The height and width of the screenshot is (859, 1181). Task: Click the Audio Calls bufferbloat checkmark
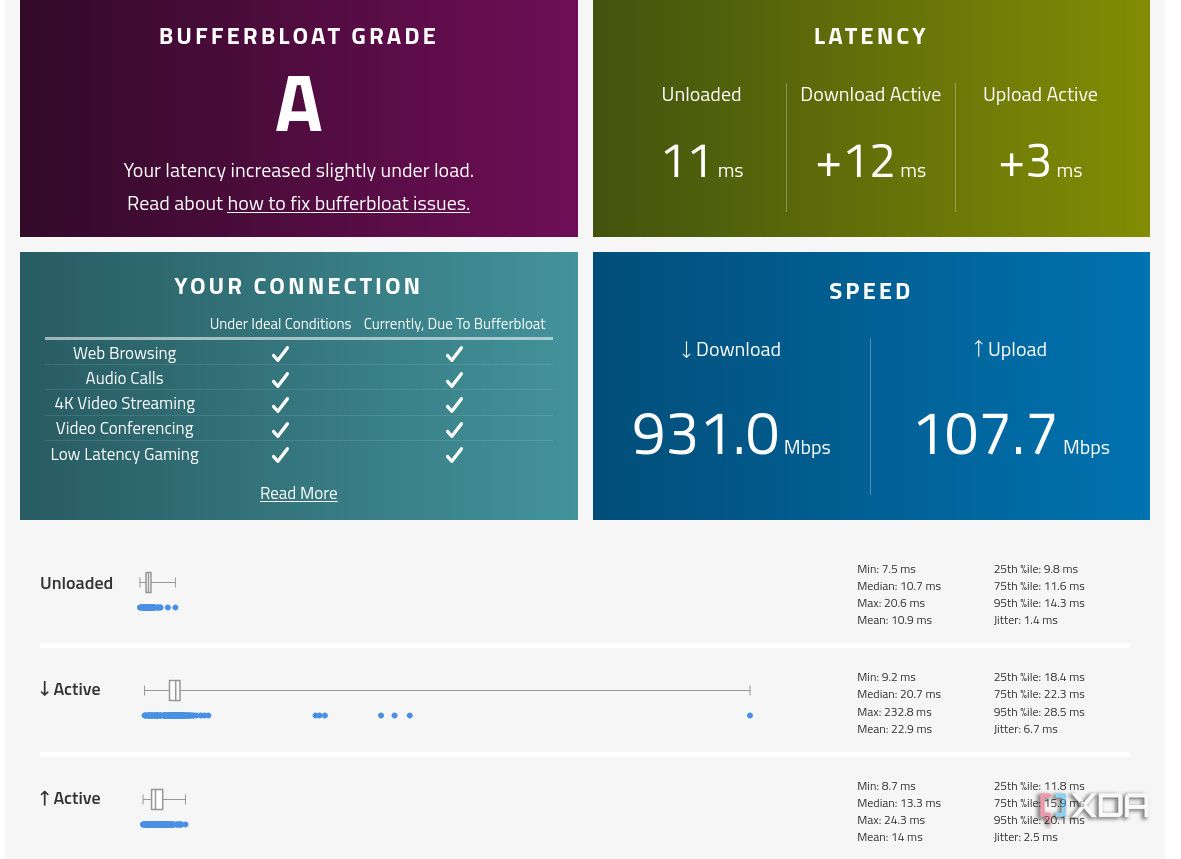(x=454, y=379)
